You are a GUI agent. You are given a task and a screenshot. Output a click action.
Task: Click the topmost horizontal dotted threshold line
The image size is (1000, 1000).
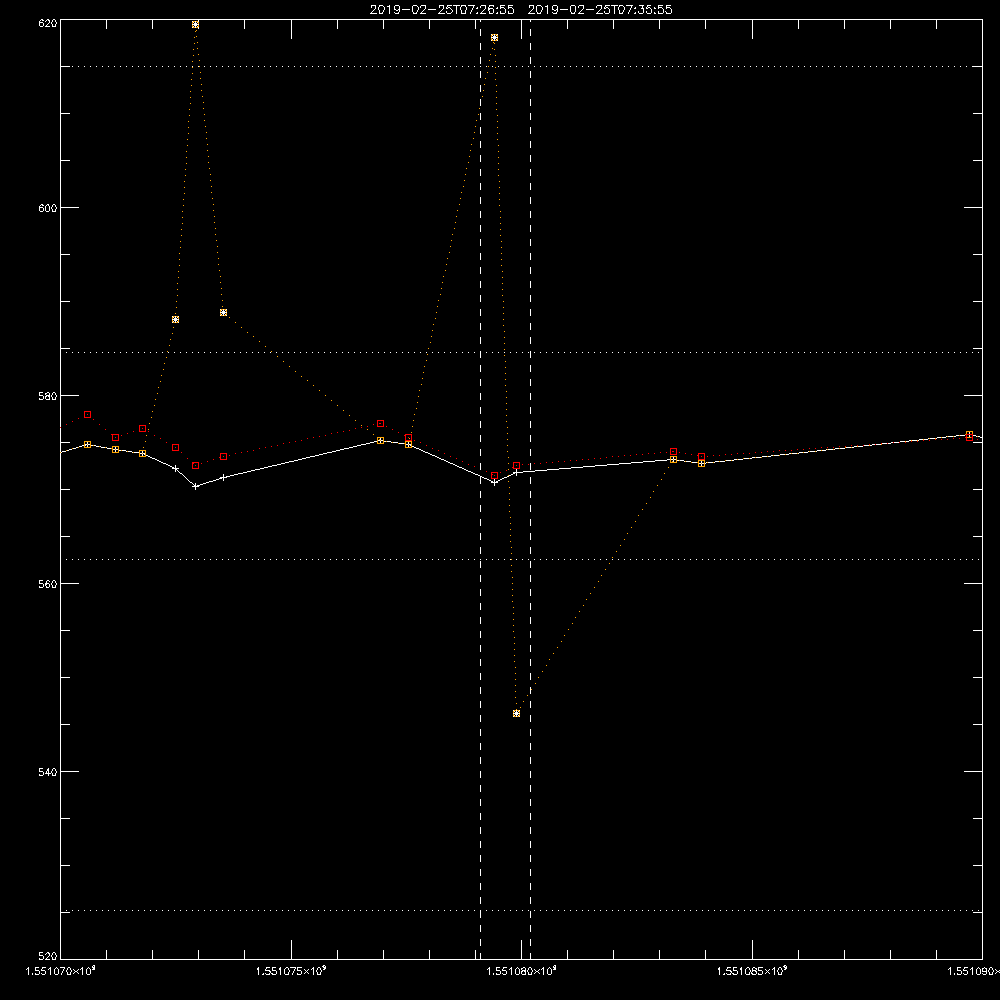coord(522,66)
